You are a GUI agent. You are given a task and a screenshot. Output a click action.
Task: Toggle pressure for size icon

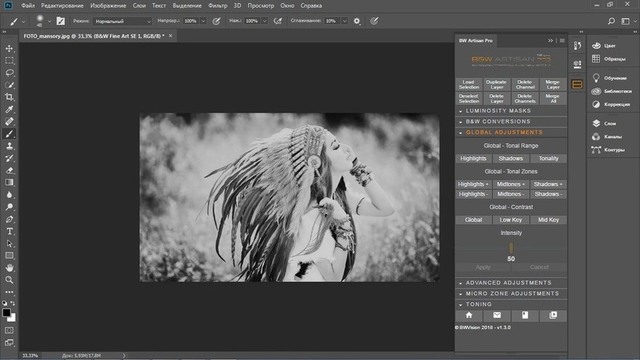[374, 21]
